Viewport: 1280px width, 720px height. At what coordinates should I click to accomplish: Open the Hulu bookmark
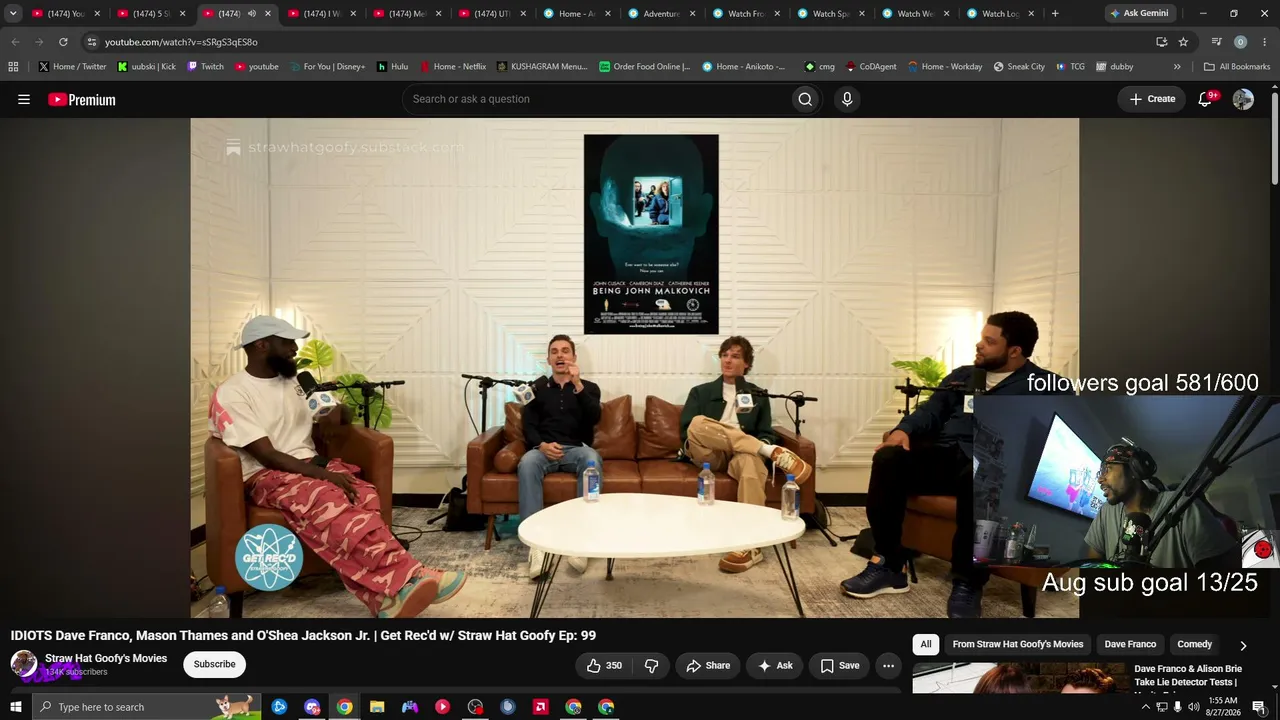point(392,67)
